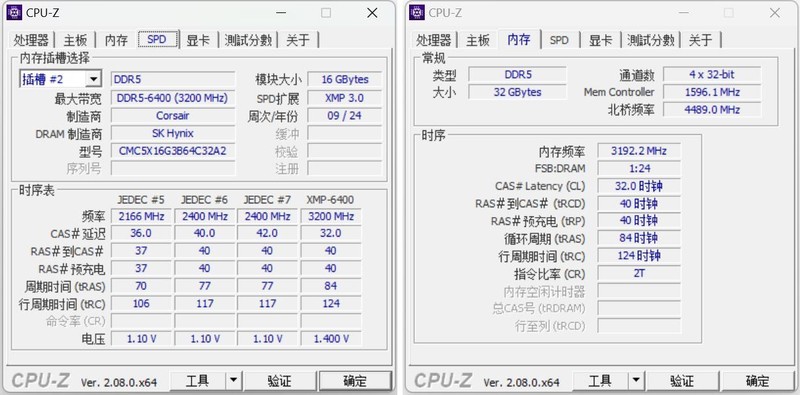Click the 32 GBytes memory size field

[517, 92]
